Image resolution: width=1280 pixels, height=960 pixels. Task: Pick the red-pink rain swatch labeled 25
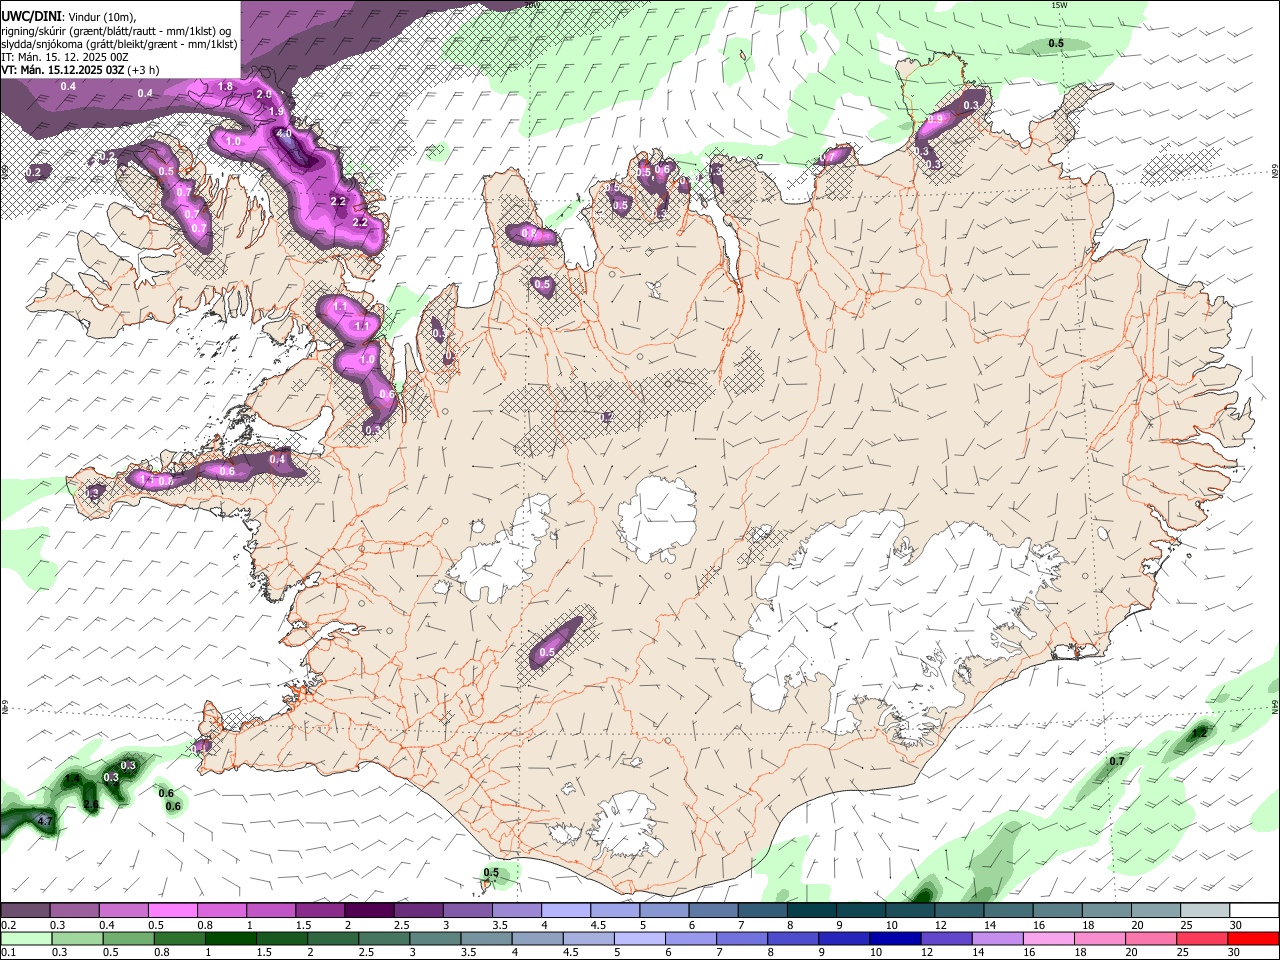(x=1201, y=938)
